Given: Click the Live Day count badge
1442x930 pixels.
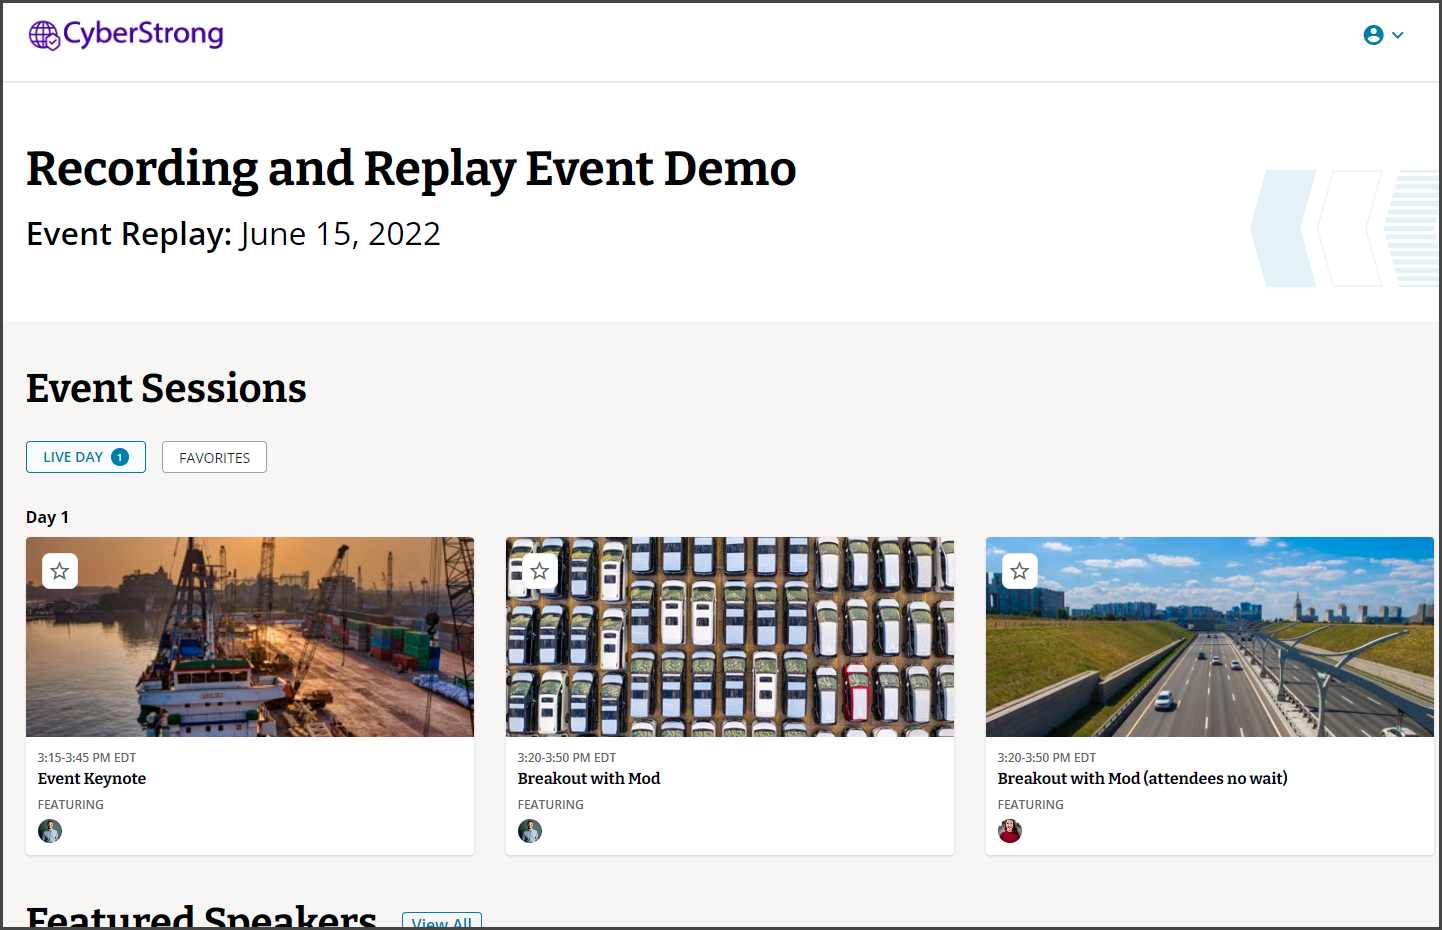Looking at the screenshot, I should [120, 457].
